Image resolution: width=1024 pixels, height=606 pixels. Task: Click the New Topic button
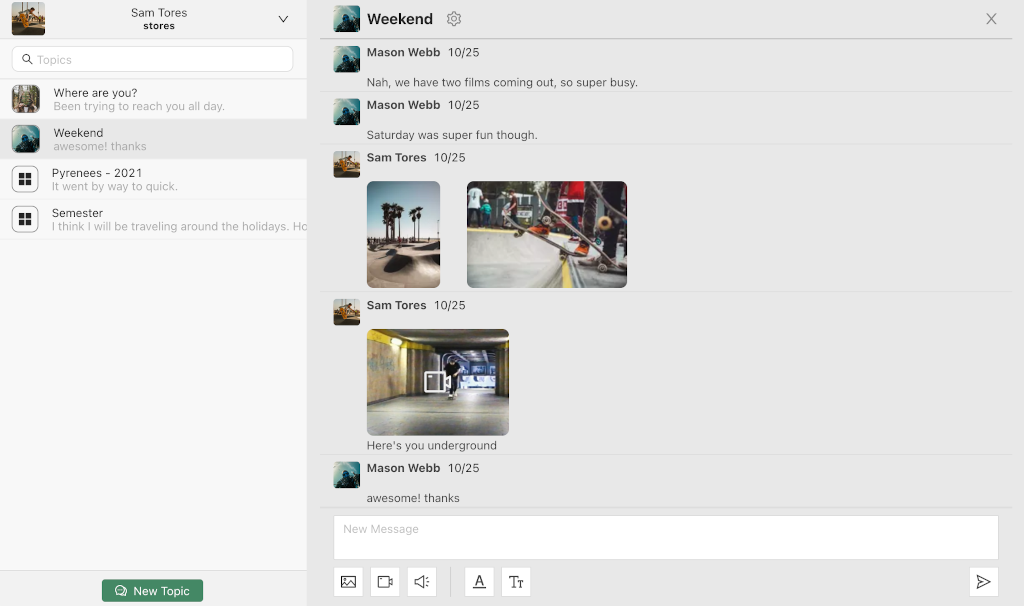click(x=152, y=591)
